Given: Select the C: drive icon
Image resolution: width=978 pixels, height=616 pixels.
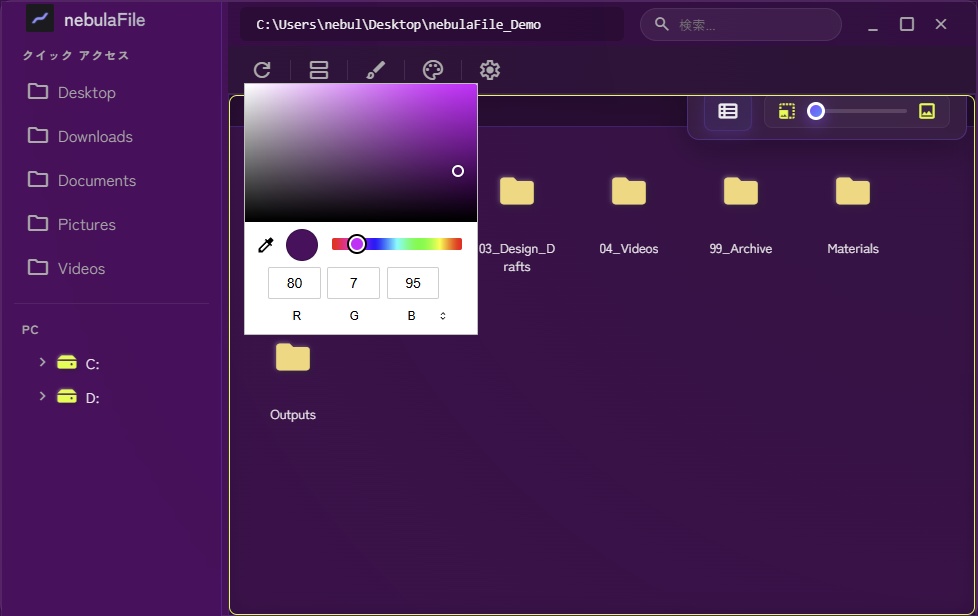Looking at the screenshot, I should pyautogui.click(x=67, y=362).
